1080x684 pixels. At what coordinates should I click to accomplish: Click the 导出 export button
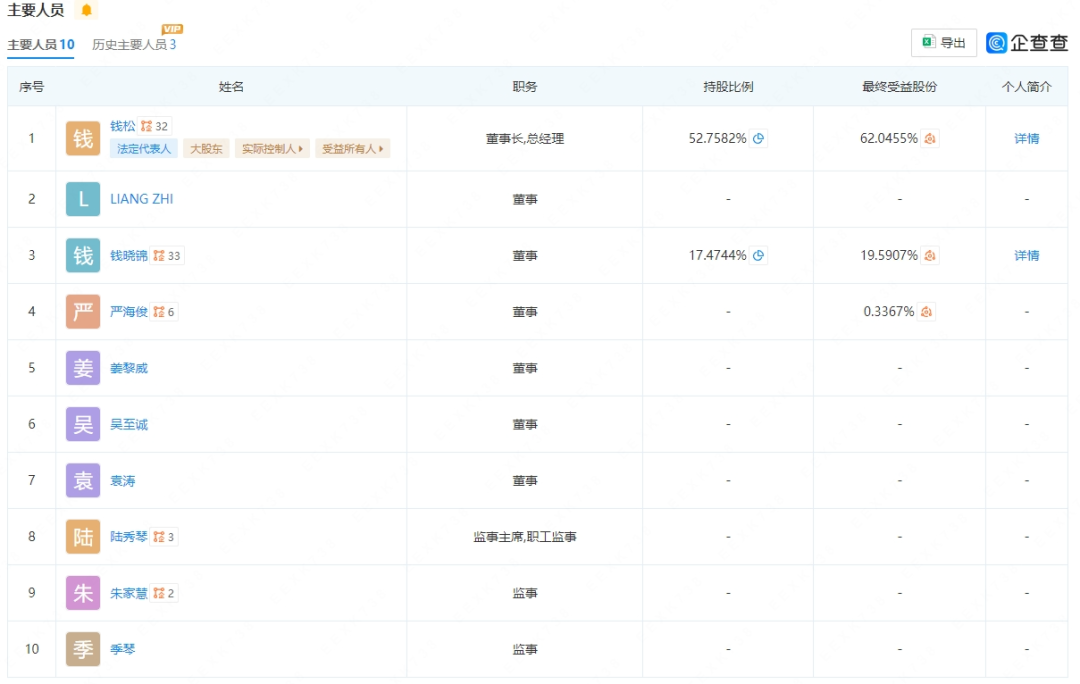pyautogui.click(x=944, y=43)
